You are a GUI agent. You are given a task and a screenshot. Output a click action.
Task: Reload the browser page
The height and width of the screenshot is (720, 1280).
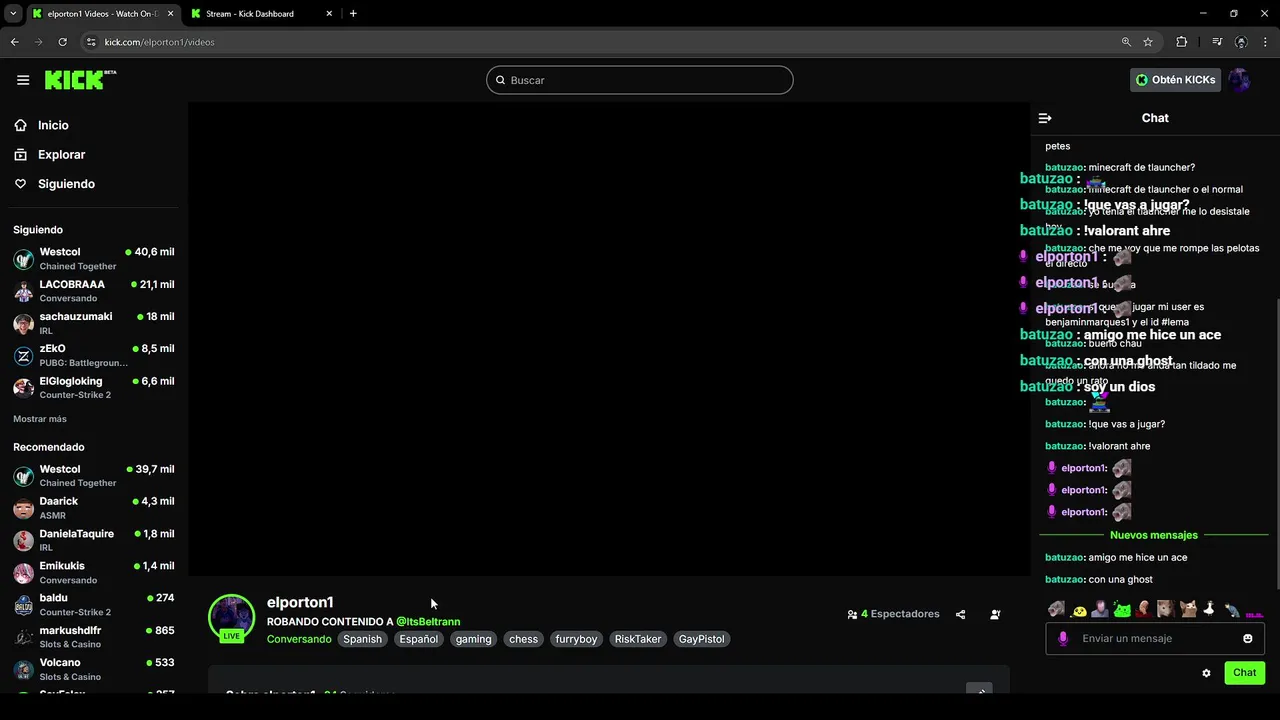(x=62, y=42)
